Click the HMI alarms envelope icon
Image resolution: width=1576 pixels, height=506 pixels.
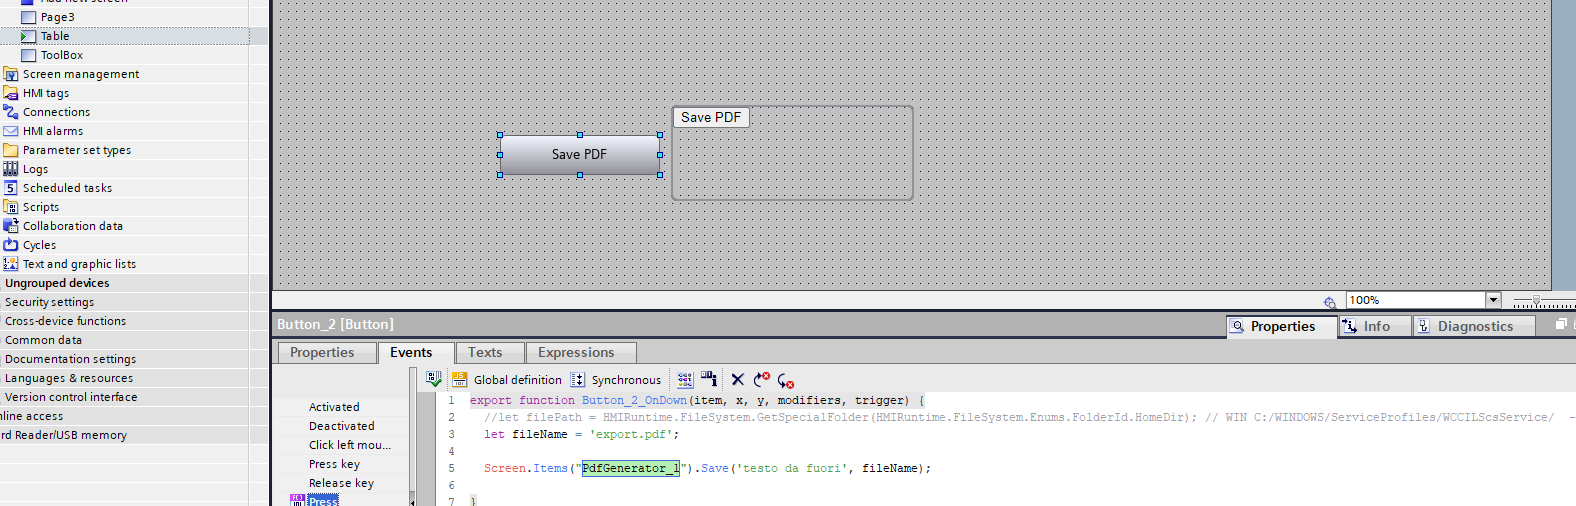pyautogui.click(x=11, y=131)
